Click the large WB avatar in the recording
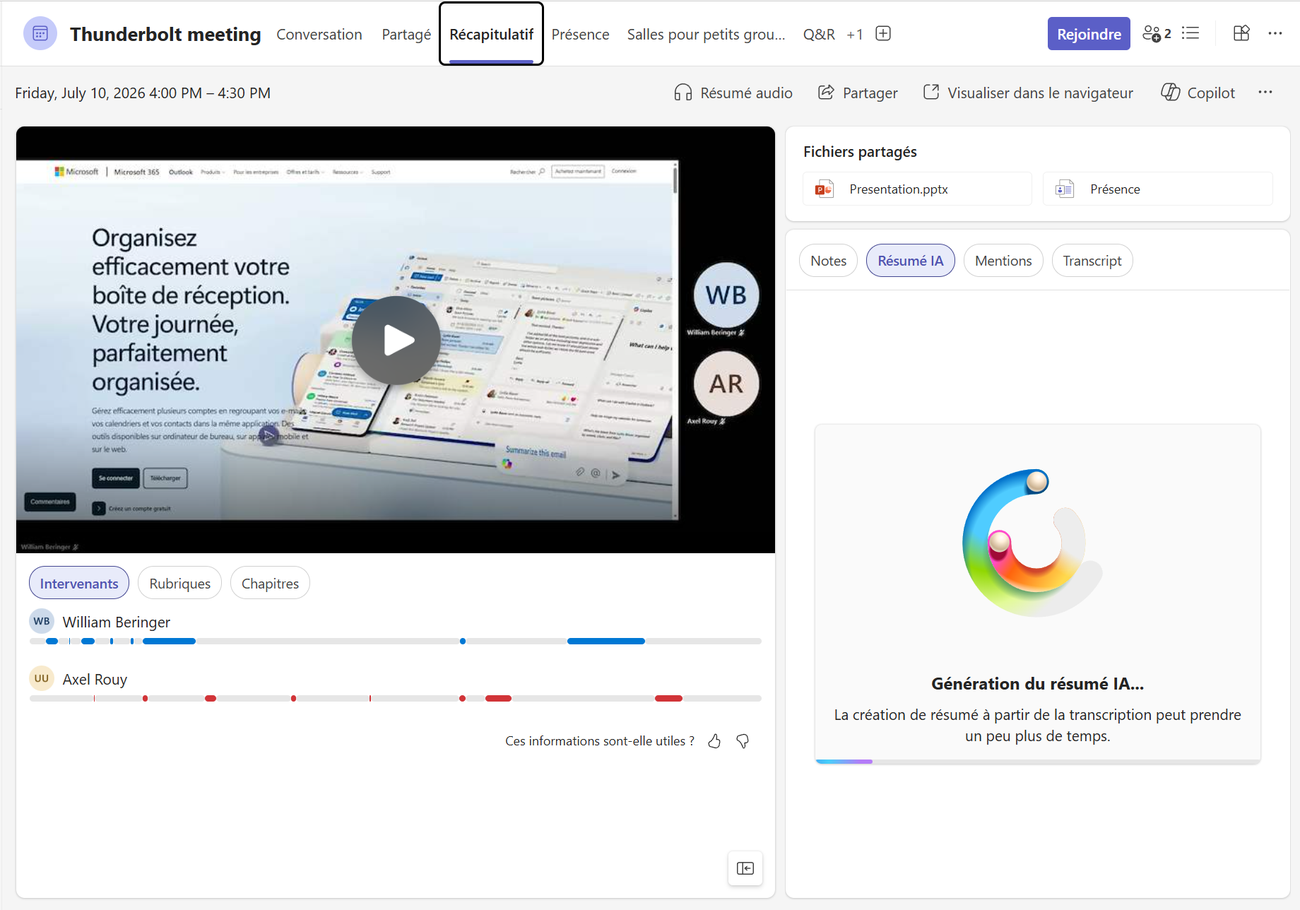Image resolution: width=1300 pixels, height=910 pixels. 726,295
